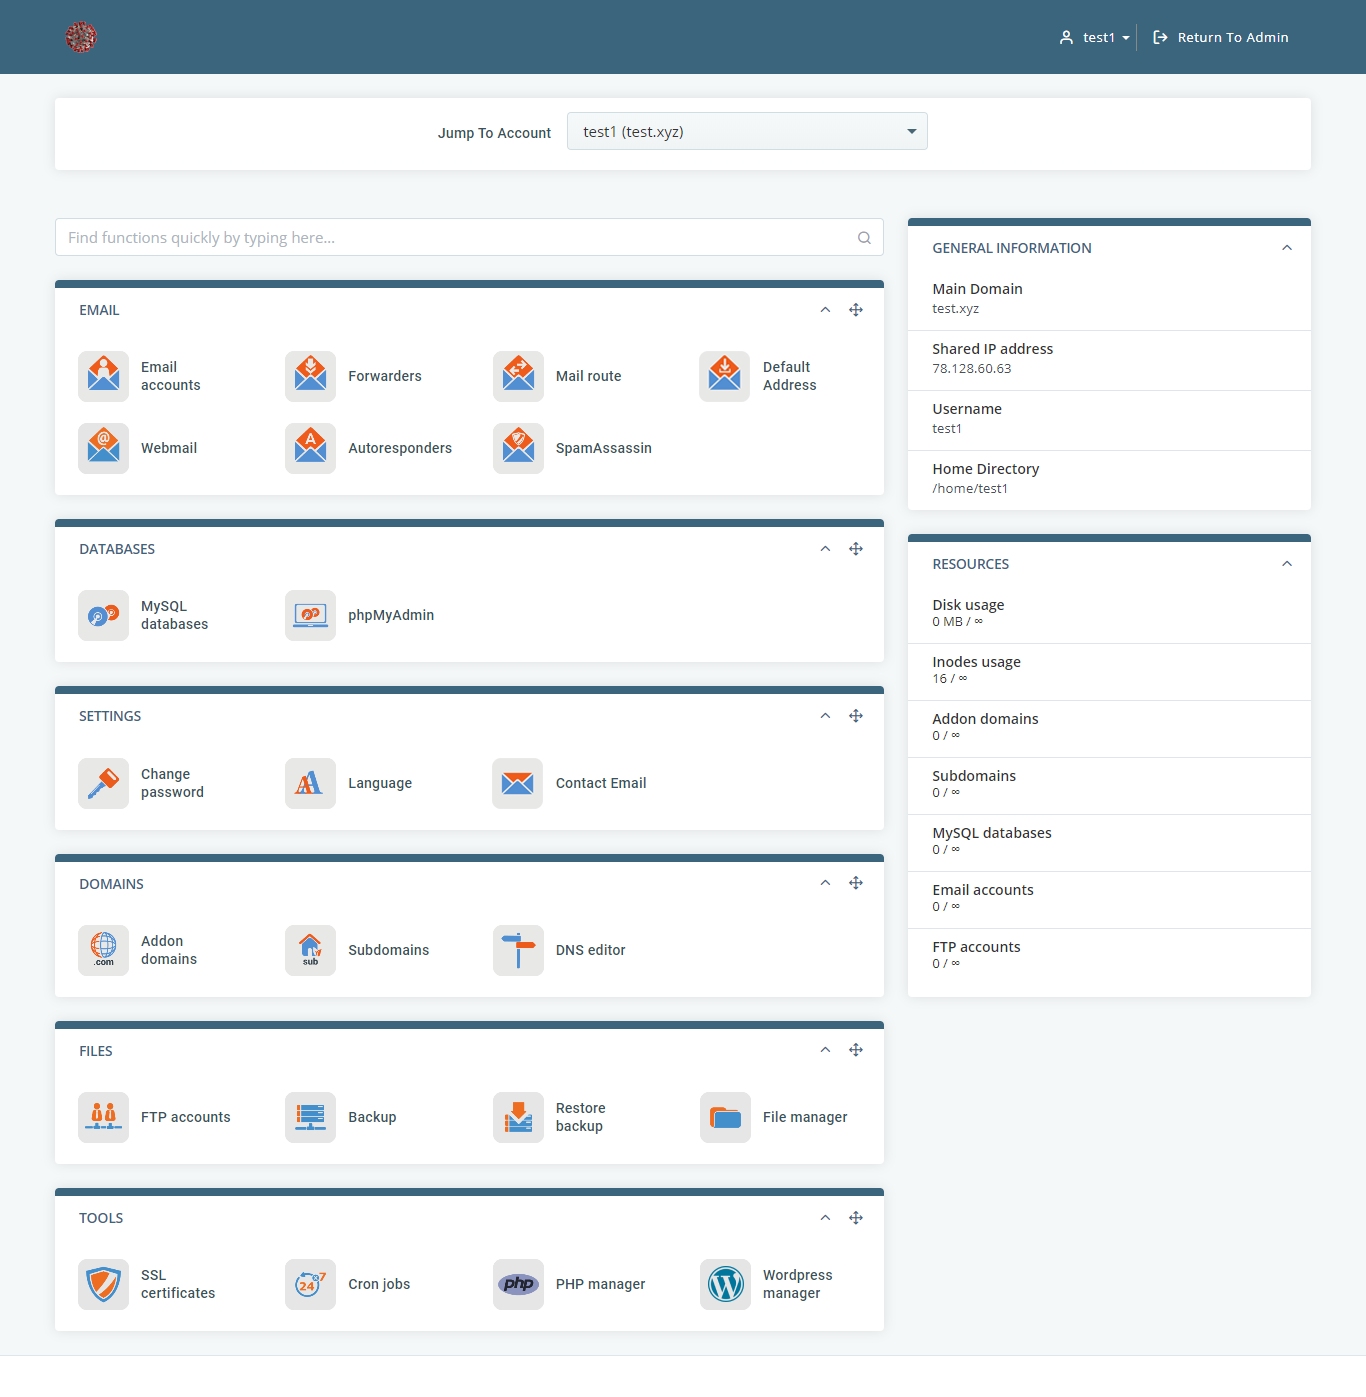Open the DNS editor
Screen dimensions: 1366x1397
[518, 950]
